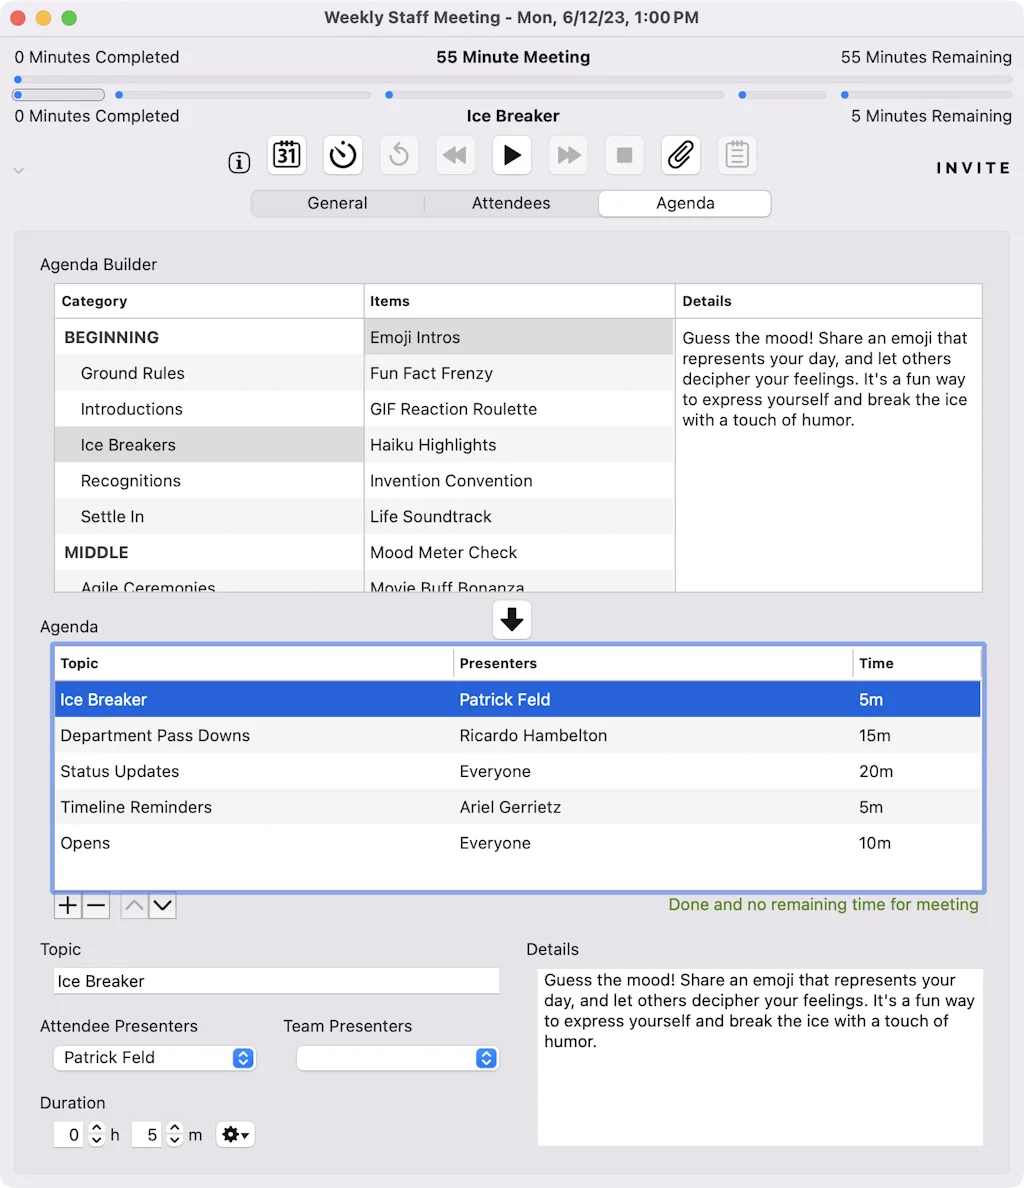Click the plus button to add agenda topic
The image size is (1024, 1188).
tap(68, 906)
